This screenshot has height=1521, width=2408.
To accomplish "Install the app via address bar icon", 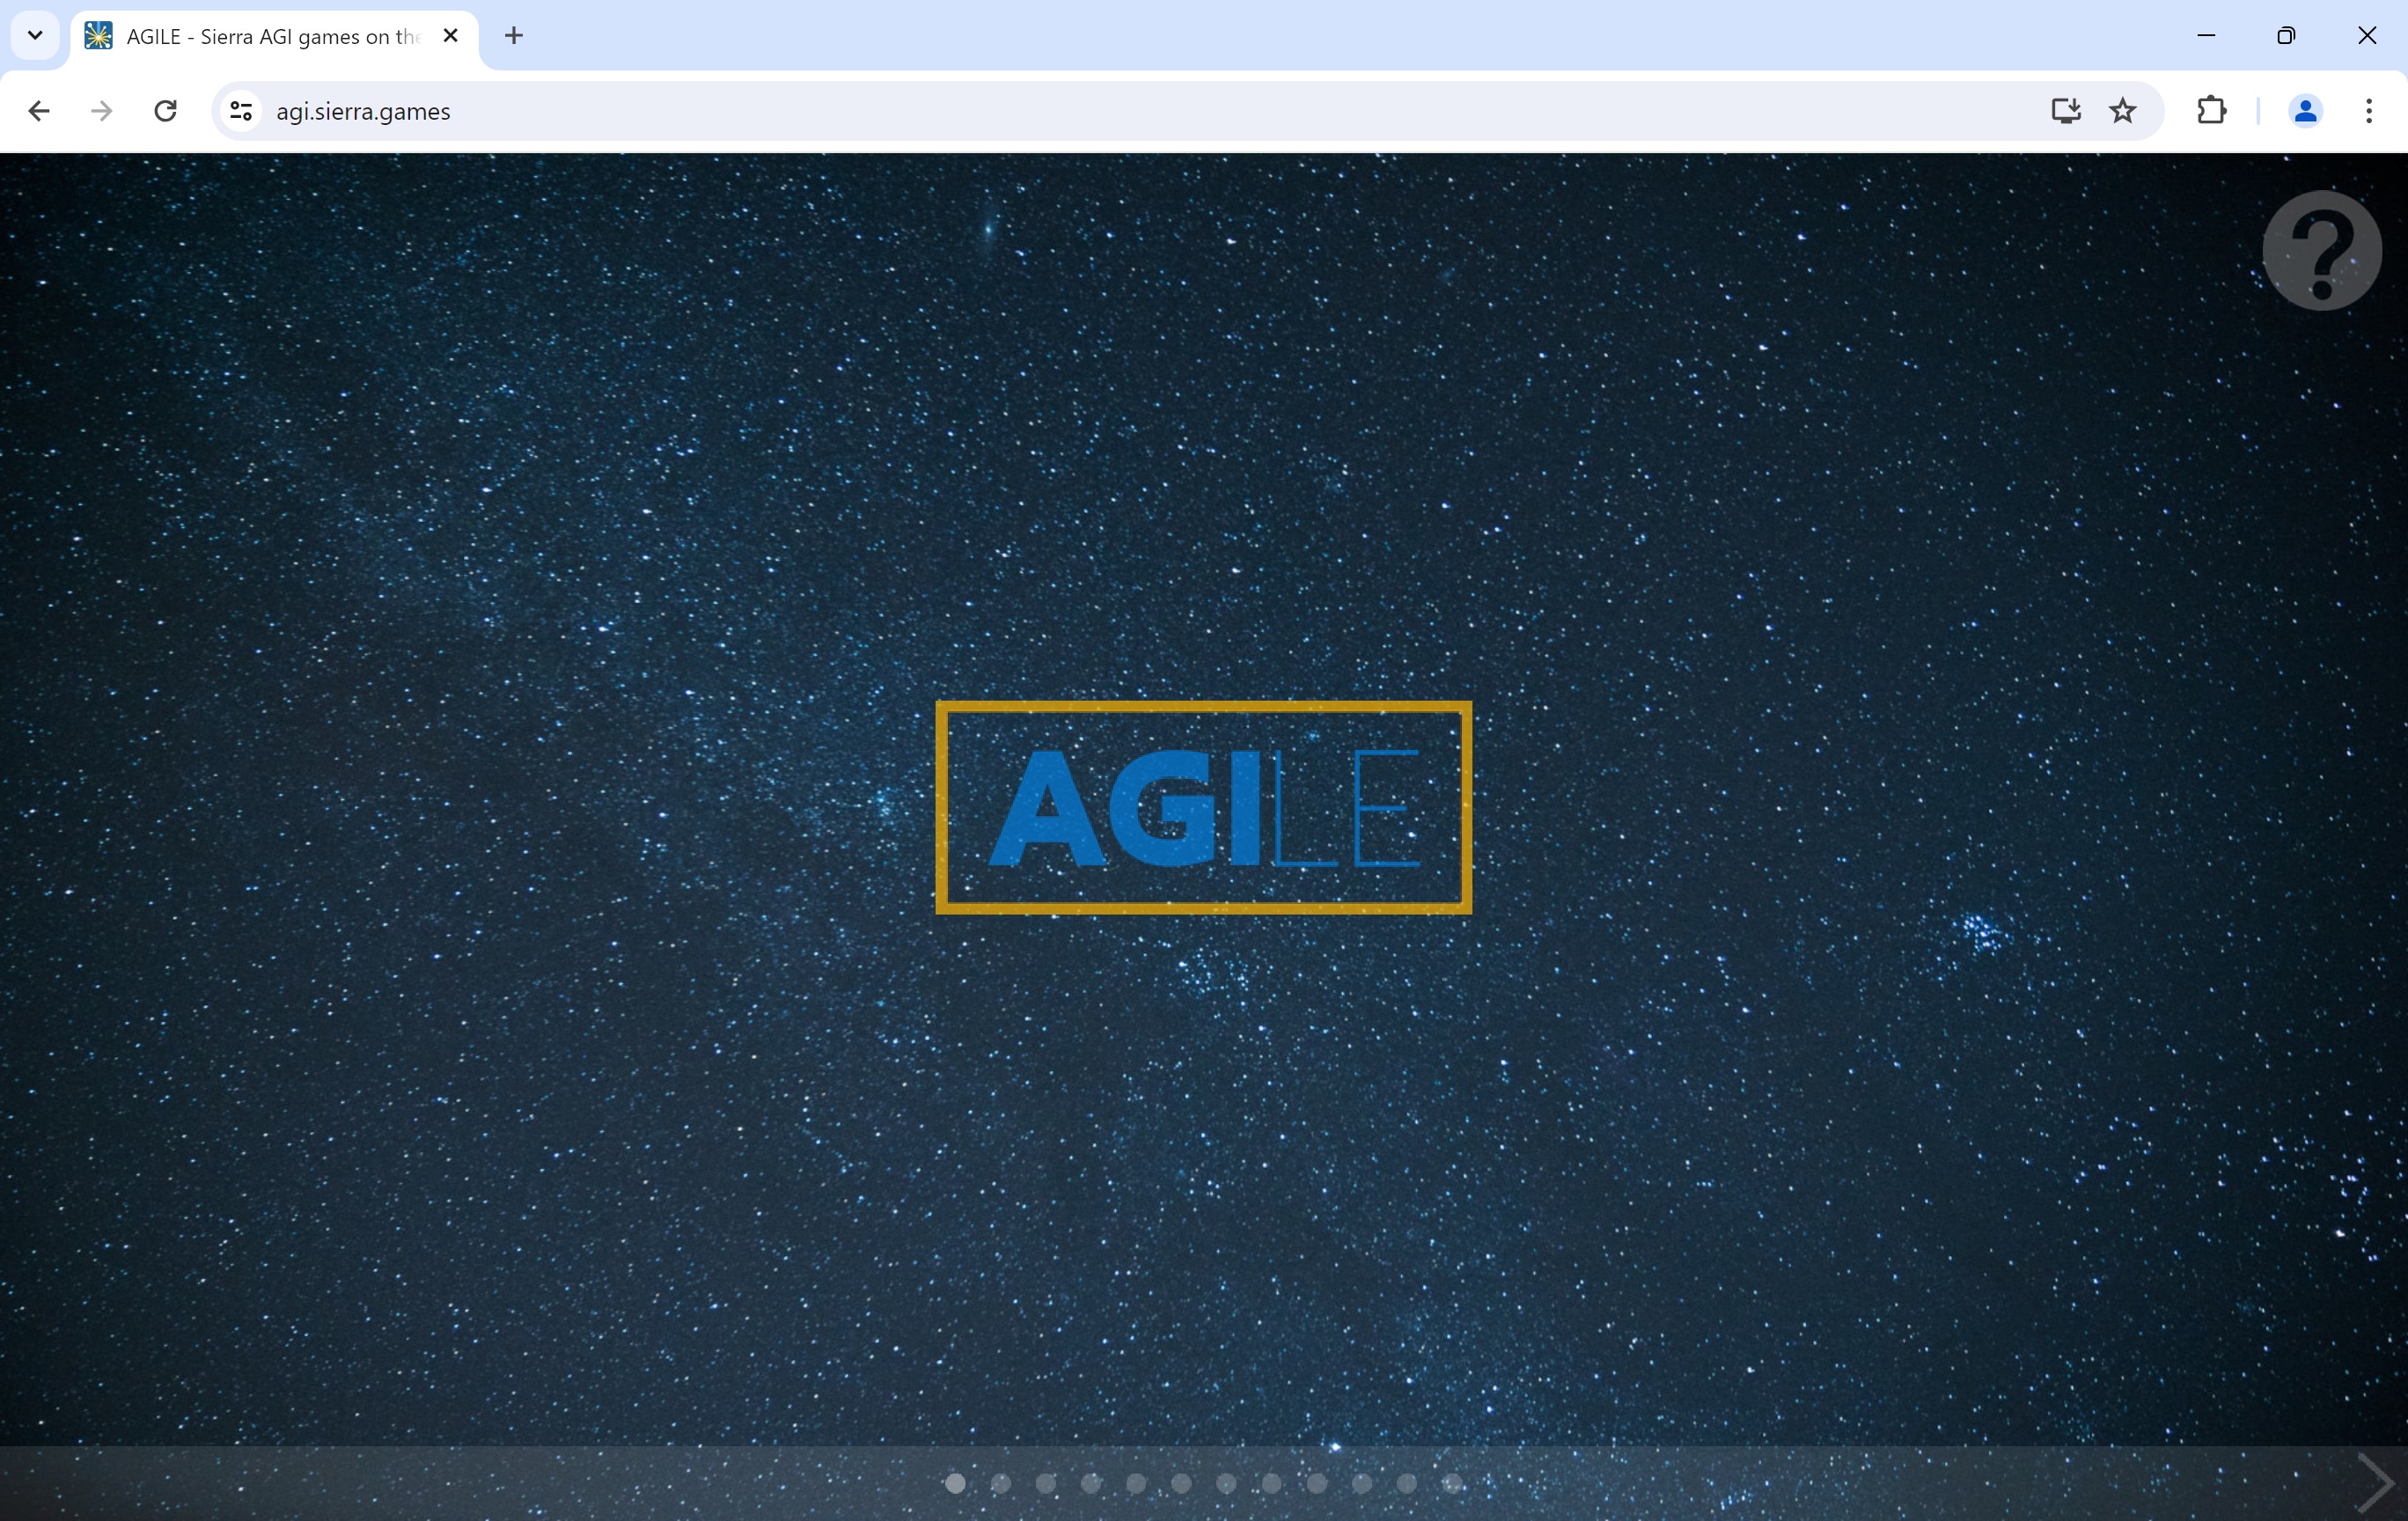I will 2065,111.
